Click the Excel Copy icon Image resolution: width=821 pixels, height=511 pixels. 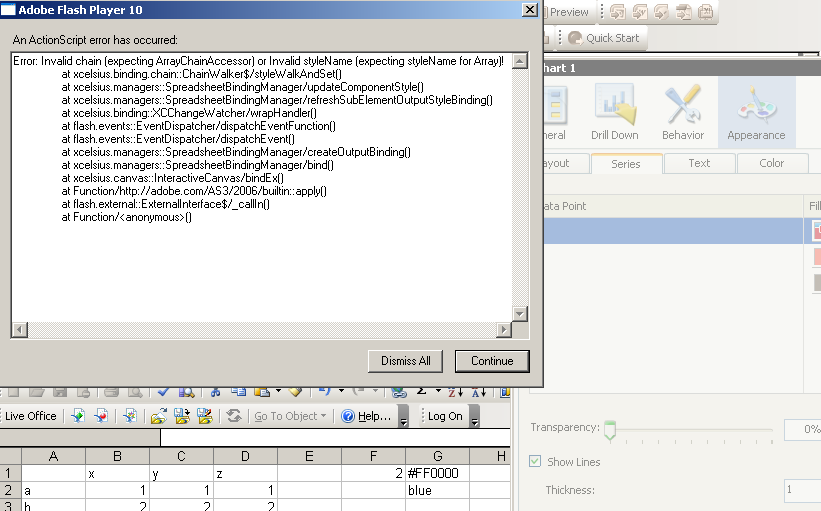238,392
